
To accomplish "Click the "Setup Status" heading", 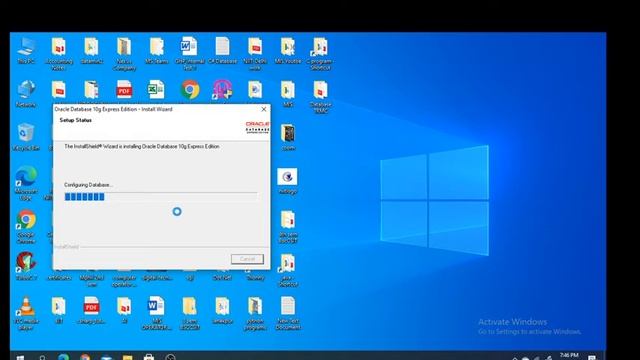I will [x=76, y=120].
